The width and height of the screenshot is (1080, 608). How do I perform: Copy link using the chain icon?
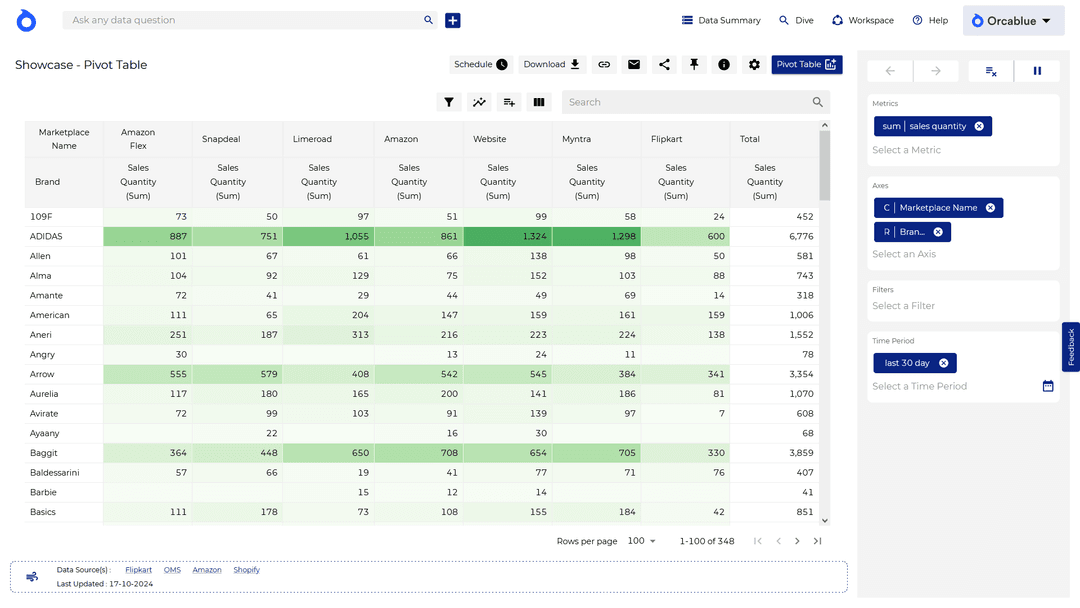tap(604, 65)
